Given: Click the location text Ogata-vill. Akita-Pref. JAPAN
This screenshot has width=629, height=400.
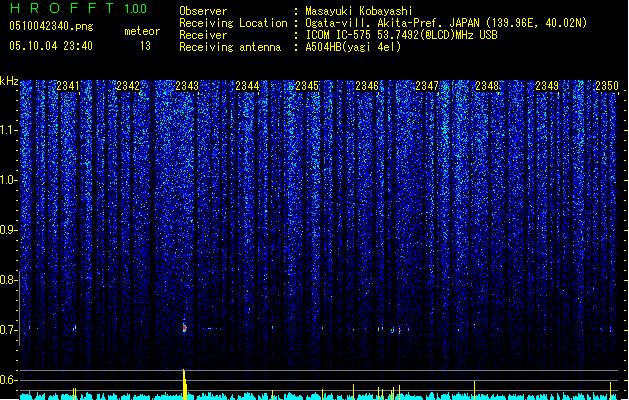Looking at the screenshot, I should pyautogui.click(x=392, y=23).
